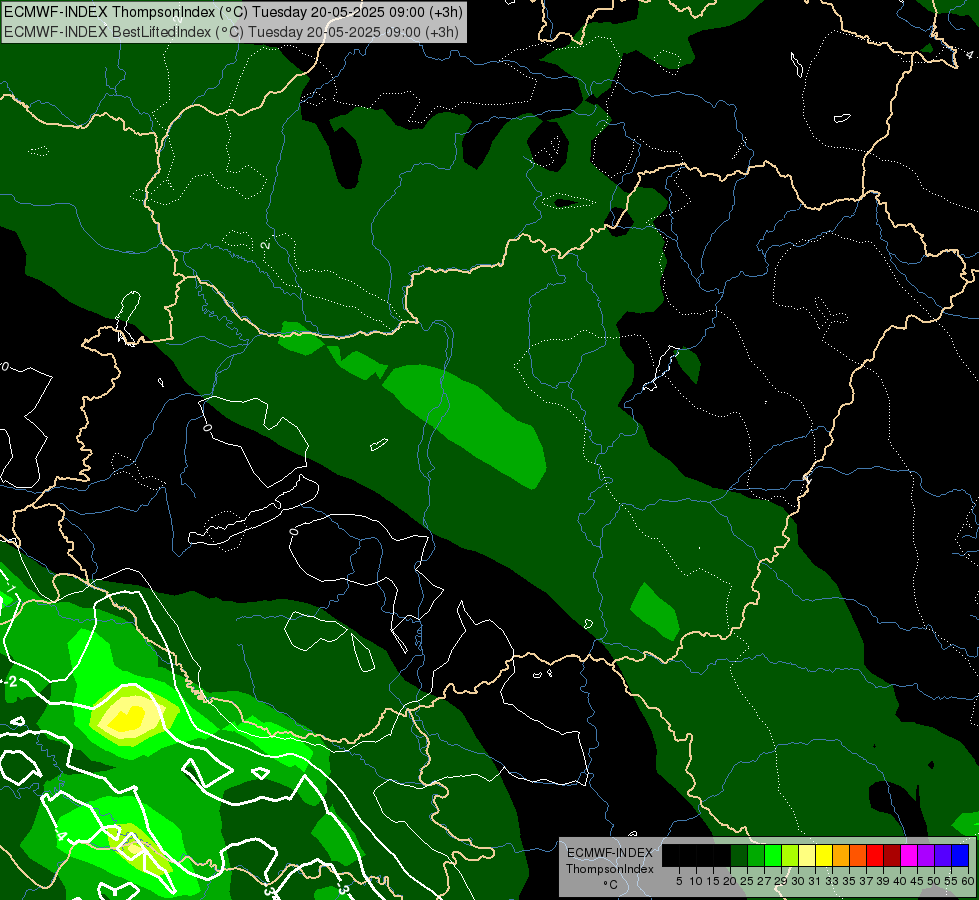Viewport: 979px width, 900px height.
Task: Pick the lime 29–30 legend swatch
Action: (790, 855)
